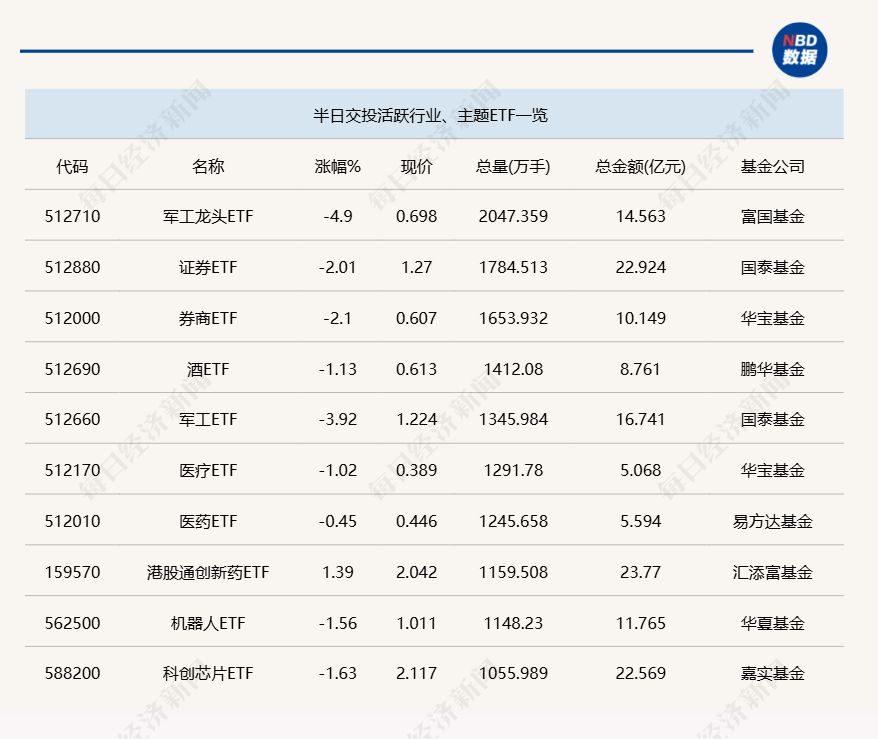
Task: Click code 512710
Action: (73, 216)
